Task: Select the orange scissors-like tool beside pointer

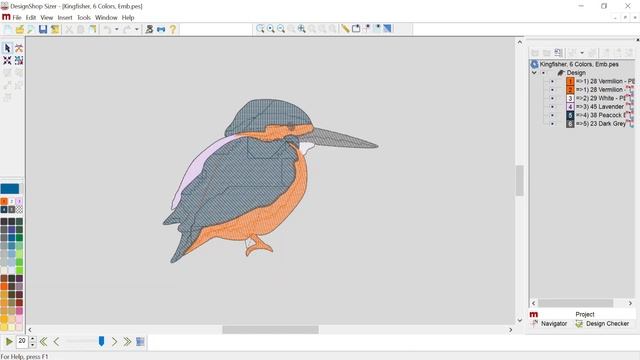Action: [x=19, y=48]
